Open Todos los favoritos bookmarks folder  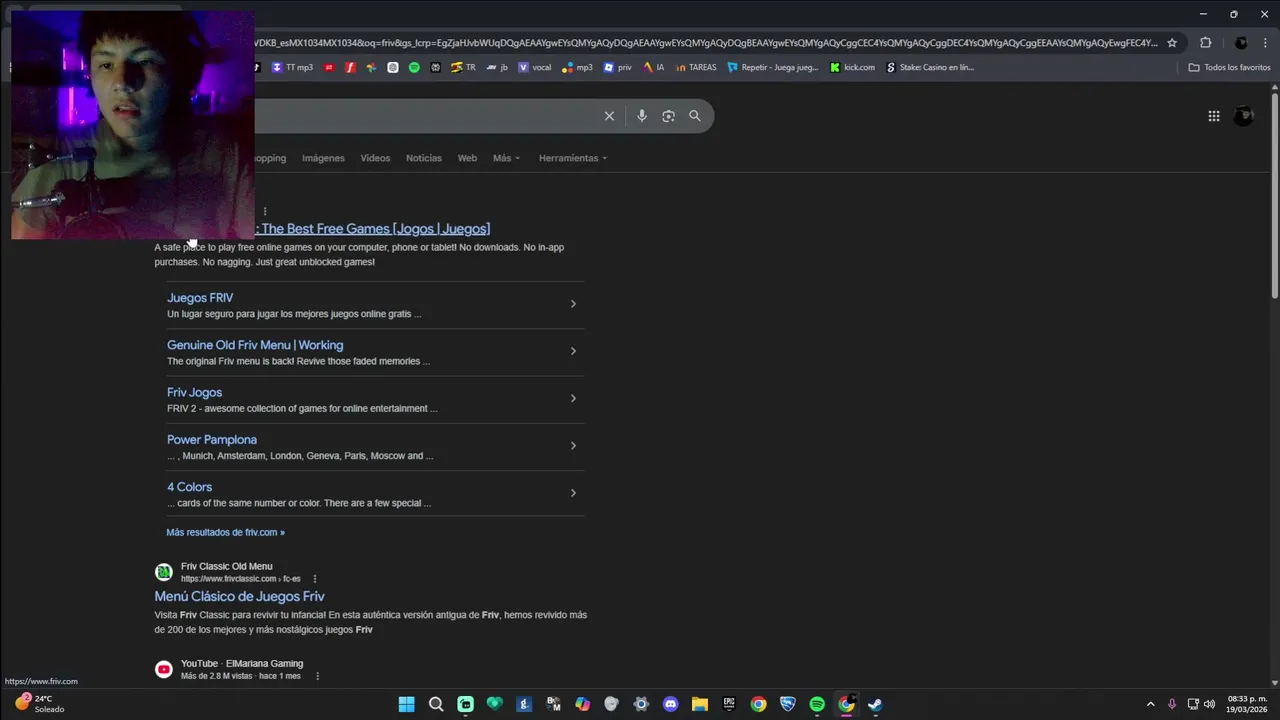coord(1229,68)
